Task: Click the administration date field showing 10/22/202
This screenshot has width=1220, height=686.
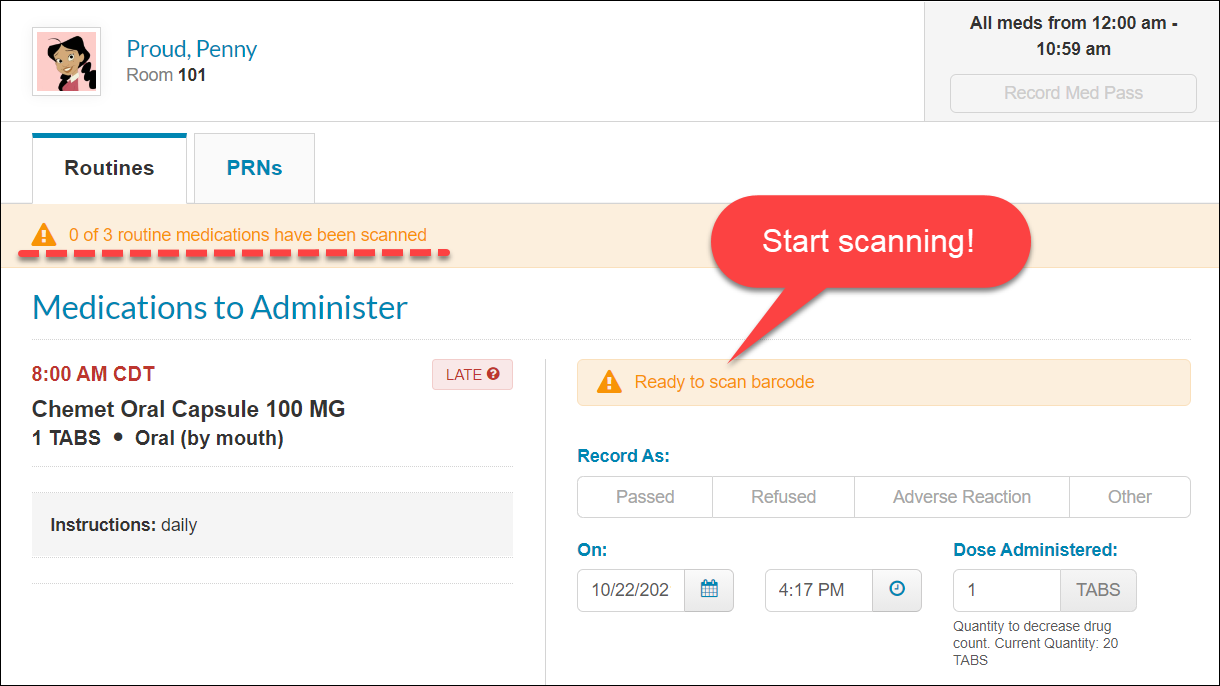Action: pyautogui.click(x=631, y=590)
